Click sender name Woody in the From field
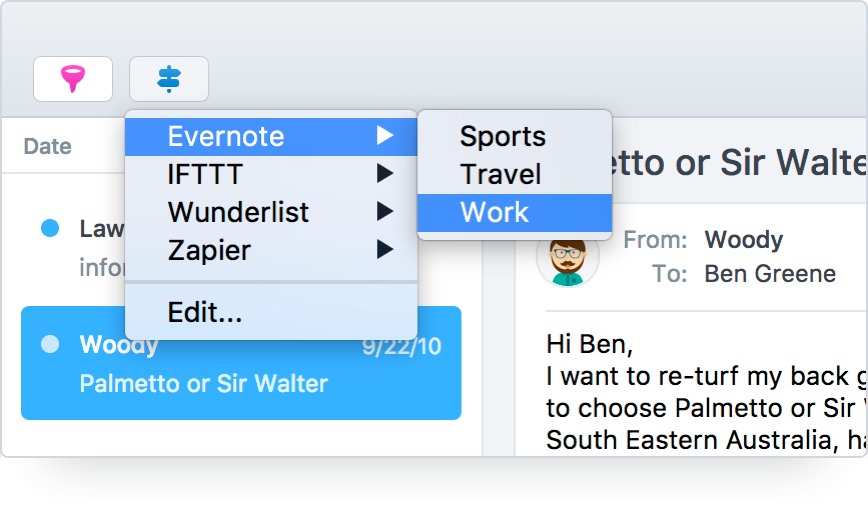Screen dimensions: 868x510 click(743, 240)
